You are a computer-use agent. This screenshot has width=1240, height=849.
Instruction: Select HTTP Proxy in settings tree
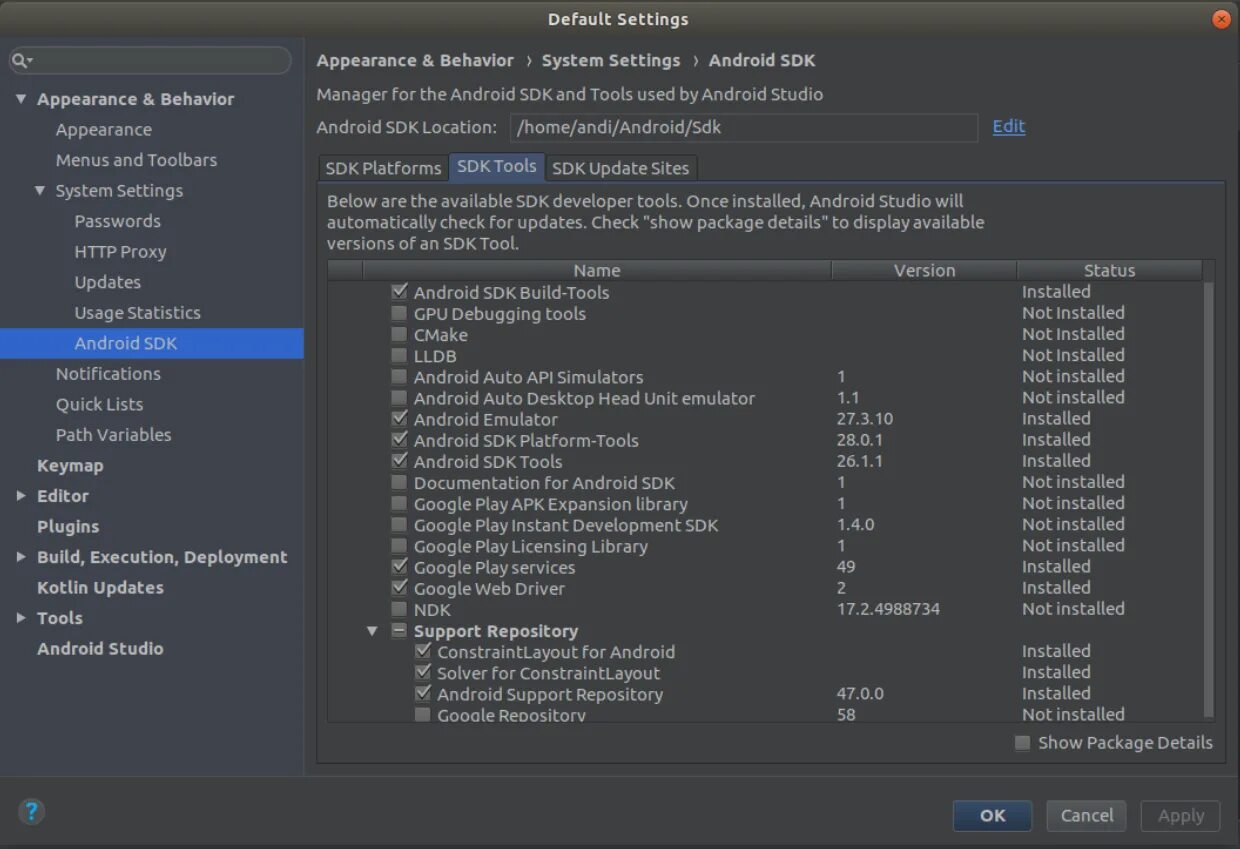point(120,252)
